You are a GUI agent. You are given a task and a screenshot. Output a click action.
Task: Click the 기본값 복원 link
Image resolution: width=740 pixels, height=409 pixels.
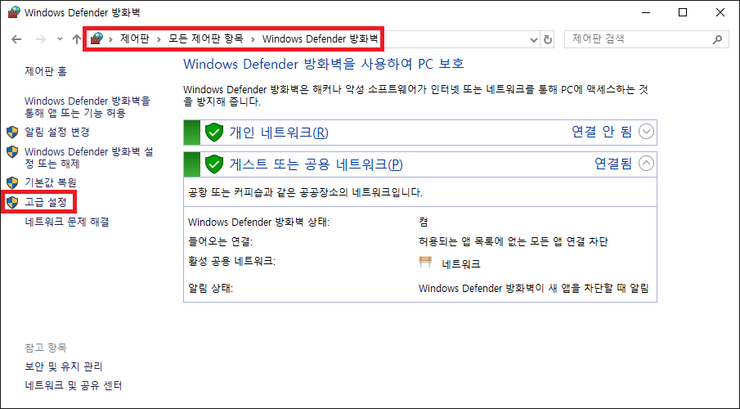[50, 183]
